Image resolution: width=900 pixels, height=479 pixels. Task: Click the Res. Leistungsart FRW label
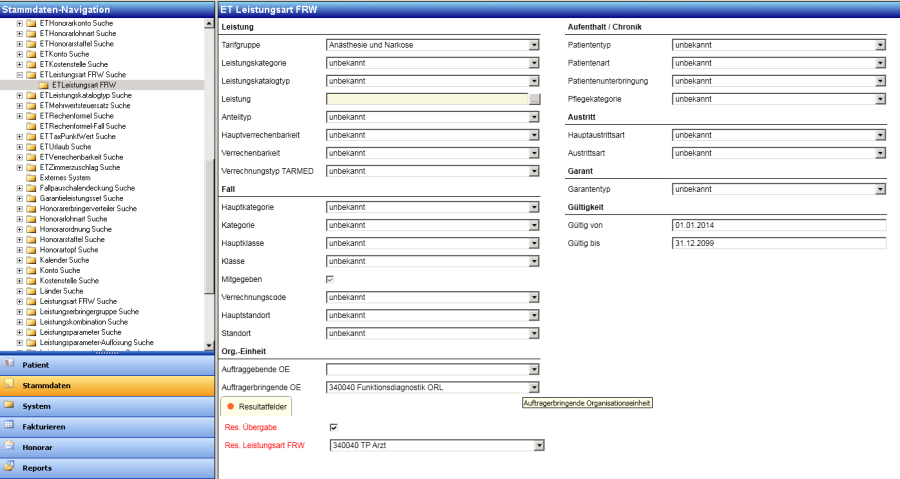tap(265, 445)
